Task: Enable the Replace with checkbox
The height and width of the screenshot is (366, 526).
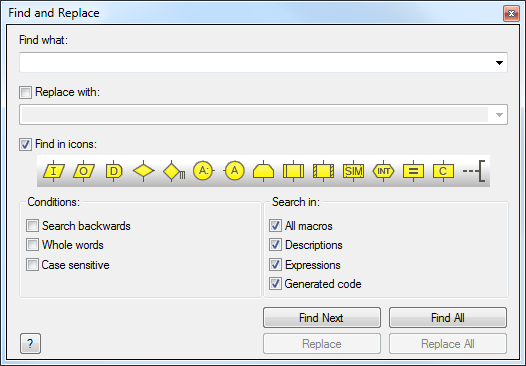Action: click(x=25, y=92)
